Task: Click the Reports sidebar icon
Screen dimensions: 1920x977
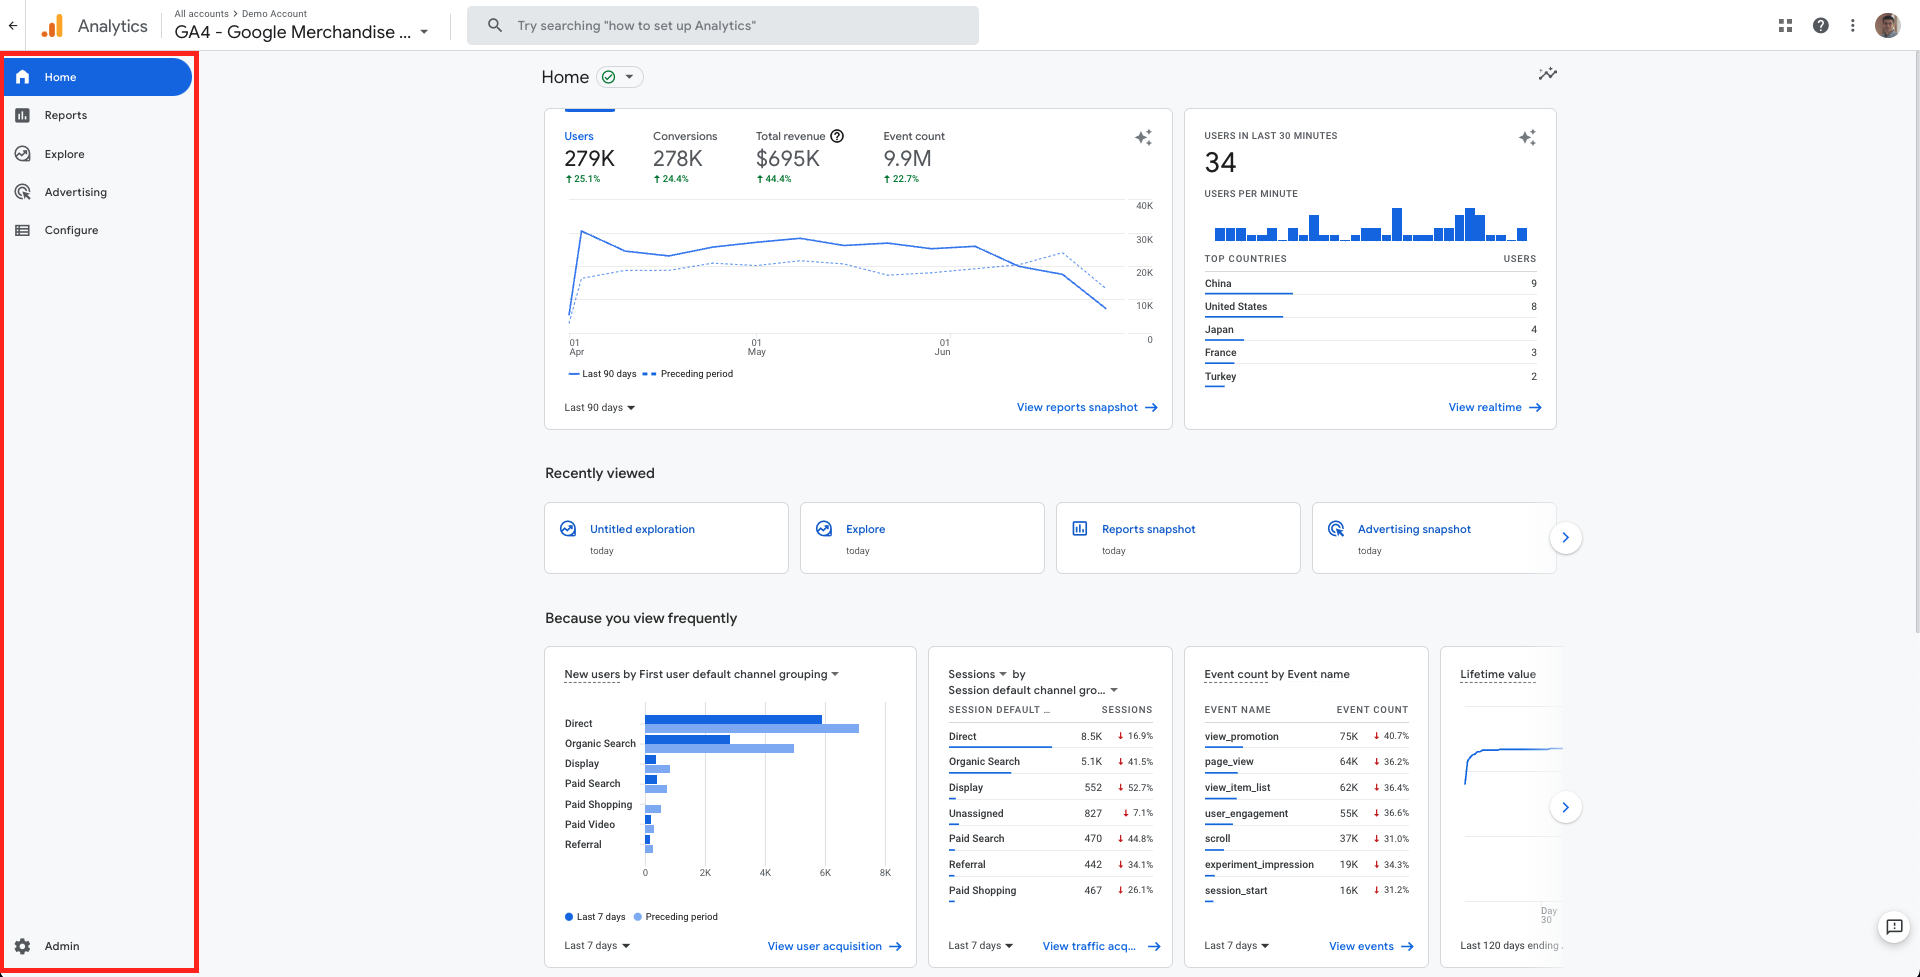Action: [22, 115]
